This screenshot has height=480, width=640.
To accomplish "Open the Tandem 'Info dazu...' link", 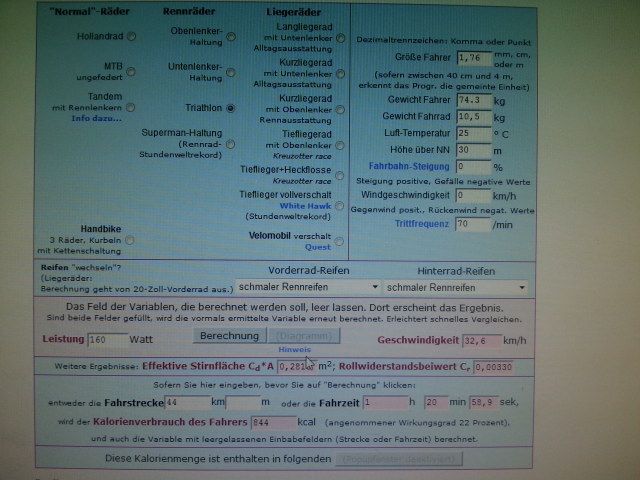I will pyautogui.click(x=95, y=118).
